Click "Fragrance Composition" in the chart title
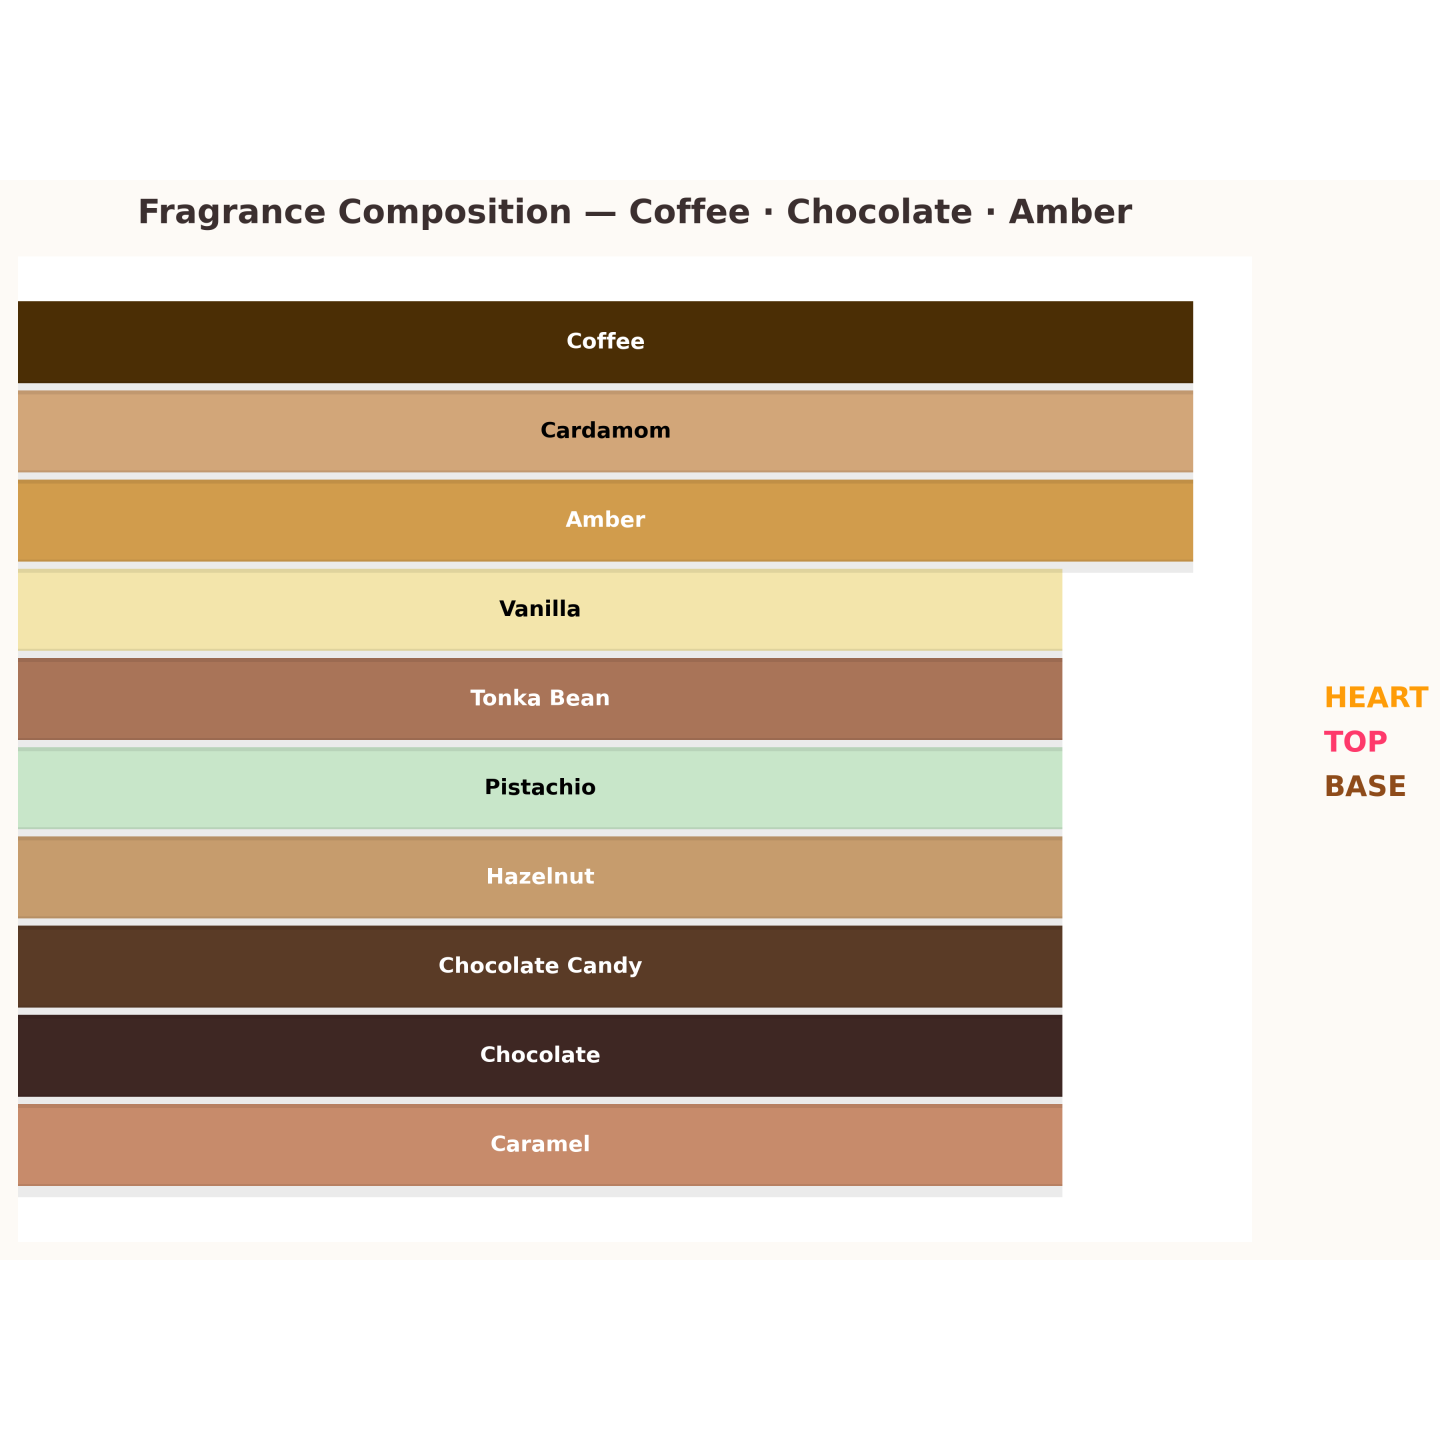 pyautogui.click(x=354, y=212)
